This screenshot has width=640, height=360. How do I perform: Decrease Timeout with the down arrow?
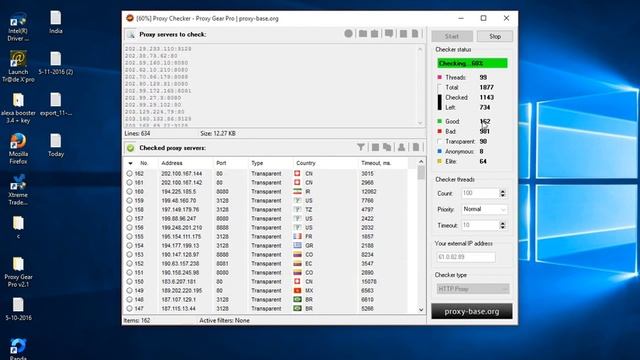coord(502,227)
